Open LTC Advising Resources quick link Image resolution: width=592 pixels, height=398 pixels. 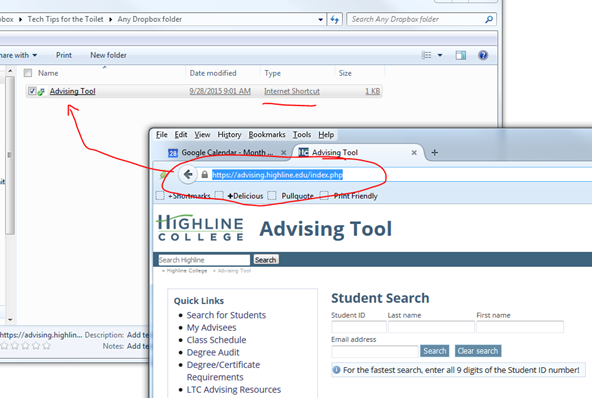[x=234, y=389]
